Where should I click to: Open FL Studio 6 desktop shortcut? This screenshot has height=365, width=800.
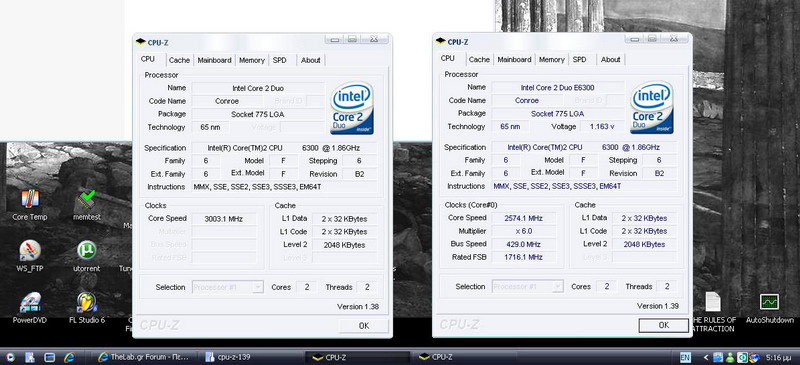point(87,308)
